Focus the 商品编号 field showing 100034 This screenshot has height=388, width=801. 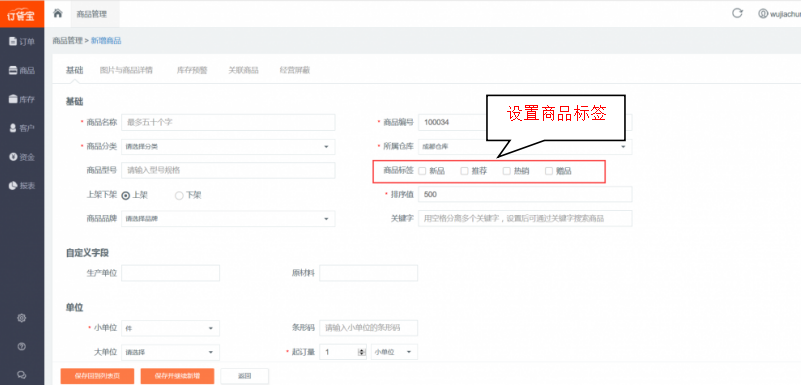pyautogui.click(x=525, y=123)
